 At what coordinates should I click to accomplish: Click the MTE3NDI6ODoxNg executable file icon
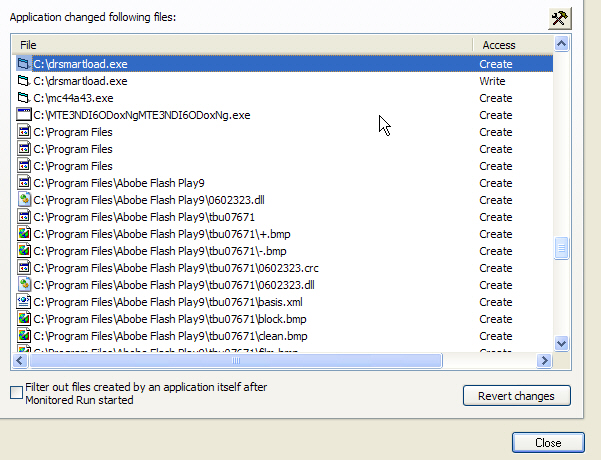click(x=24, y=115)
